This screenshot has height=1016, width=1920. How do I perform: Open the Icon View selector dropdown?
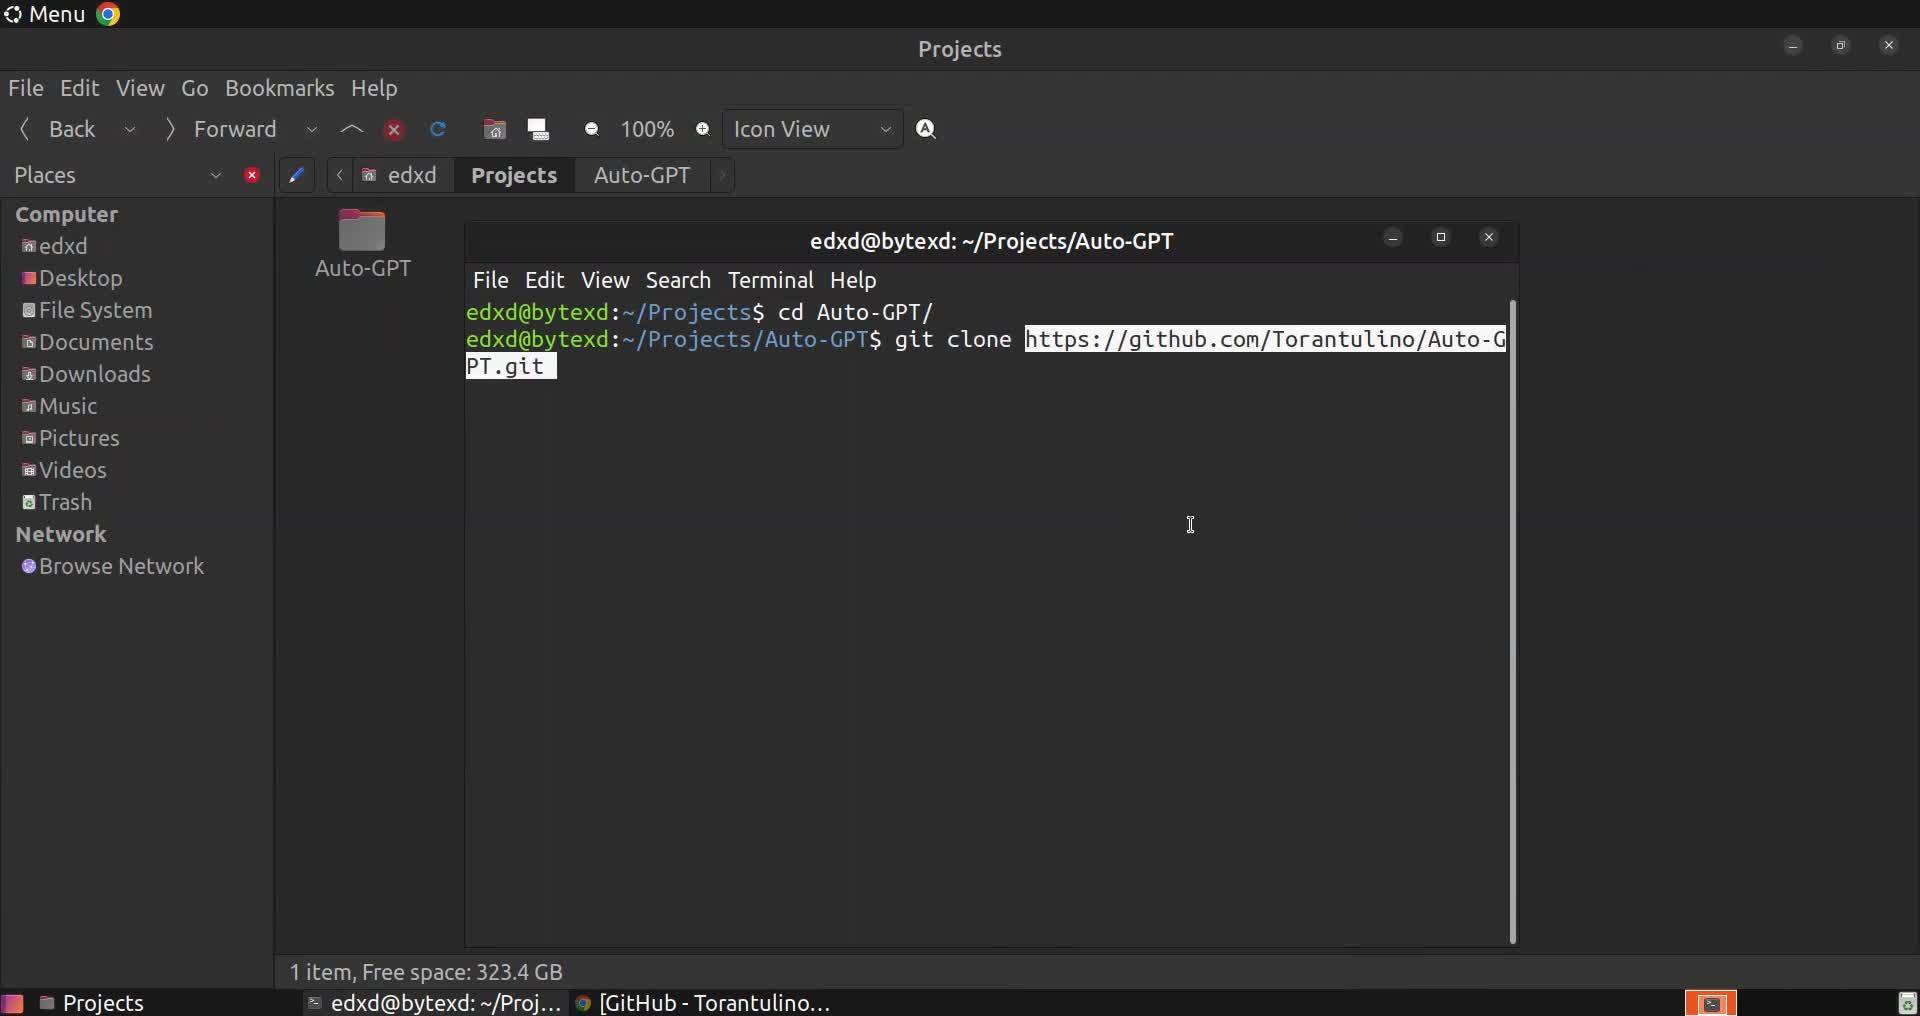pos(812,129)
